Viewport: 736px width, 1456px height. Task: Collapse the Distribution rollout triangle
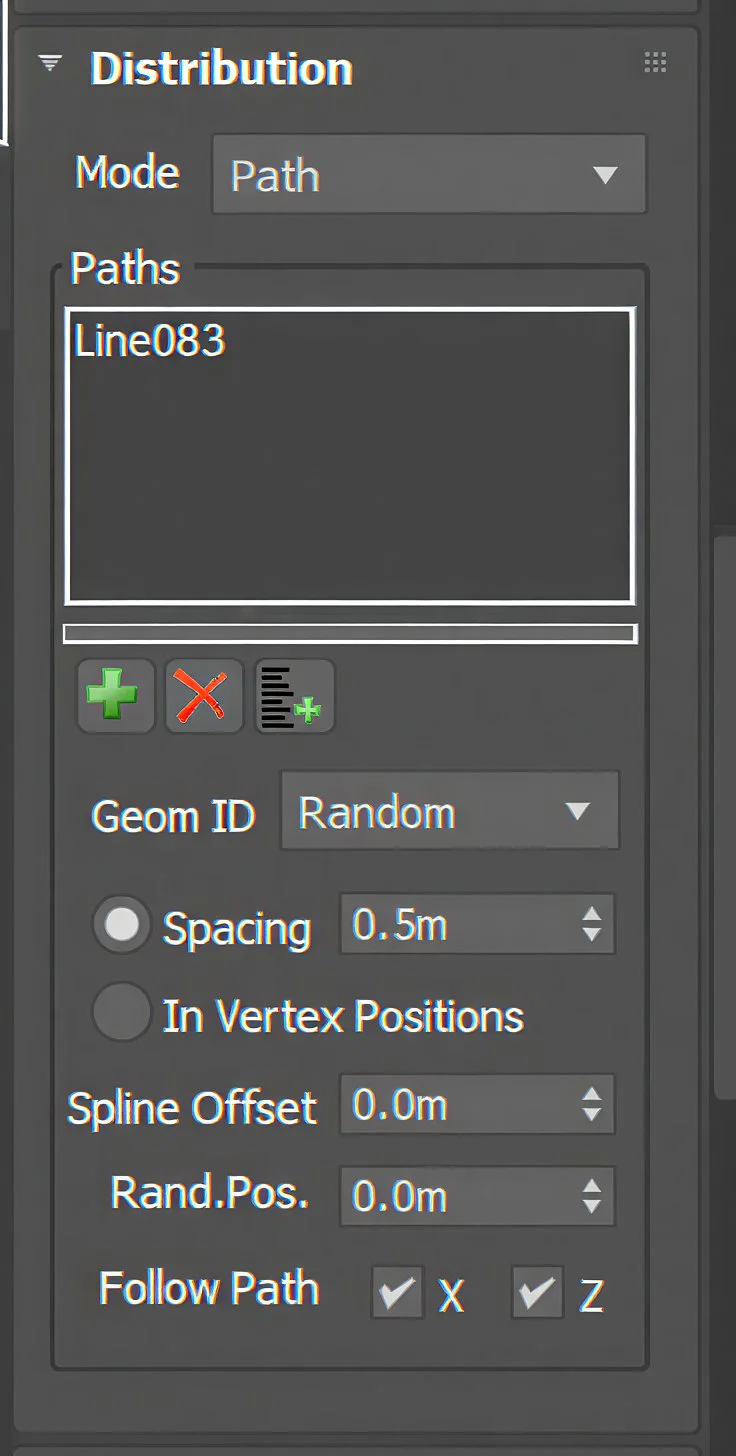point(49,64)
